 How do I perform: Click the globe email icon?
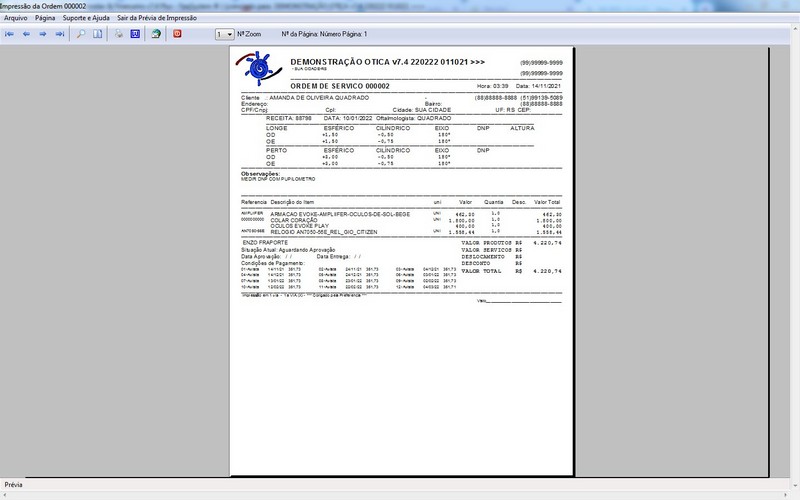point(156,34)
